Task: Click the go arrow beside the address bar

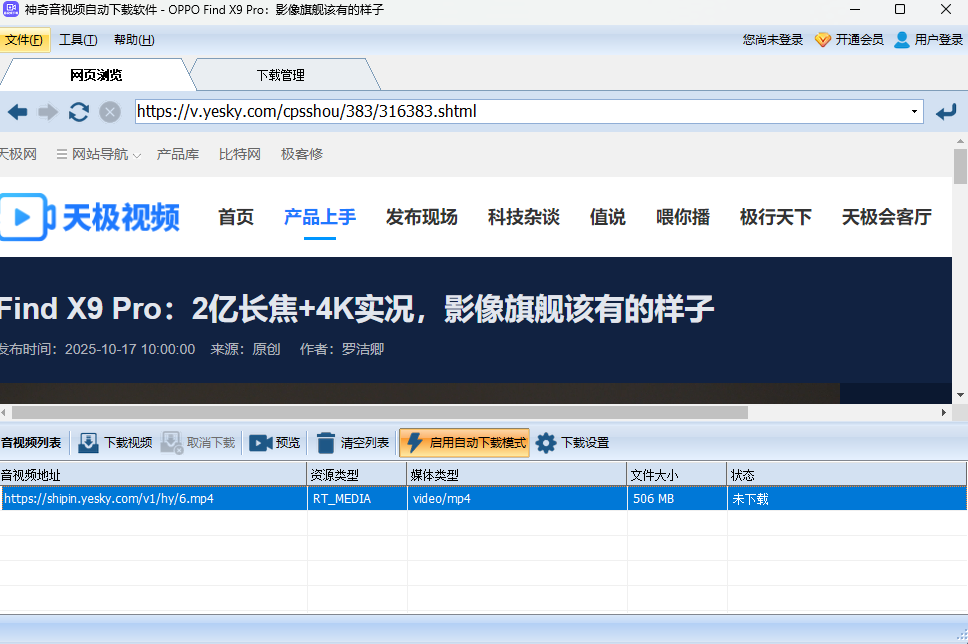Action: click(945, 112)
